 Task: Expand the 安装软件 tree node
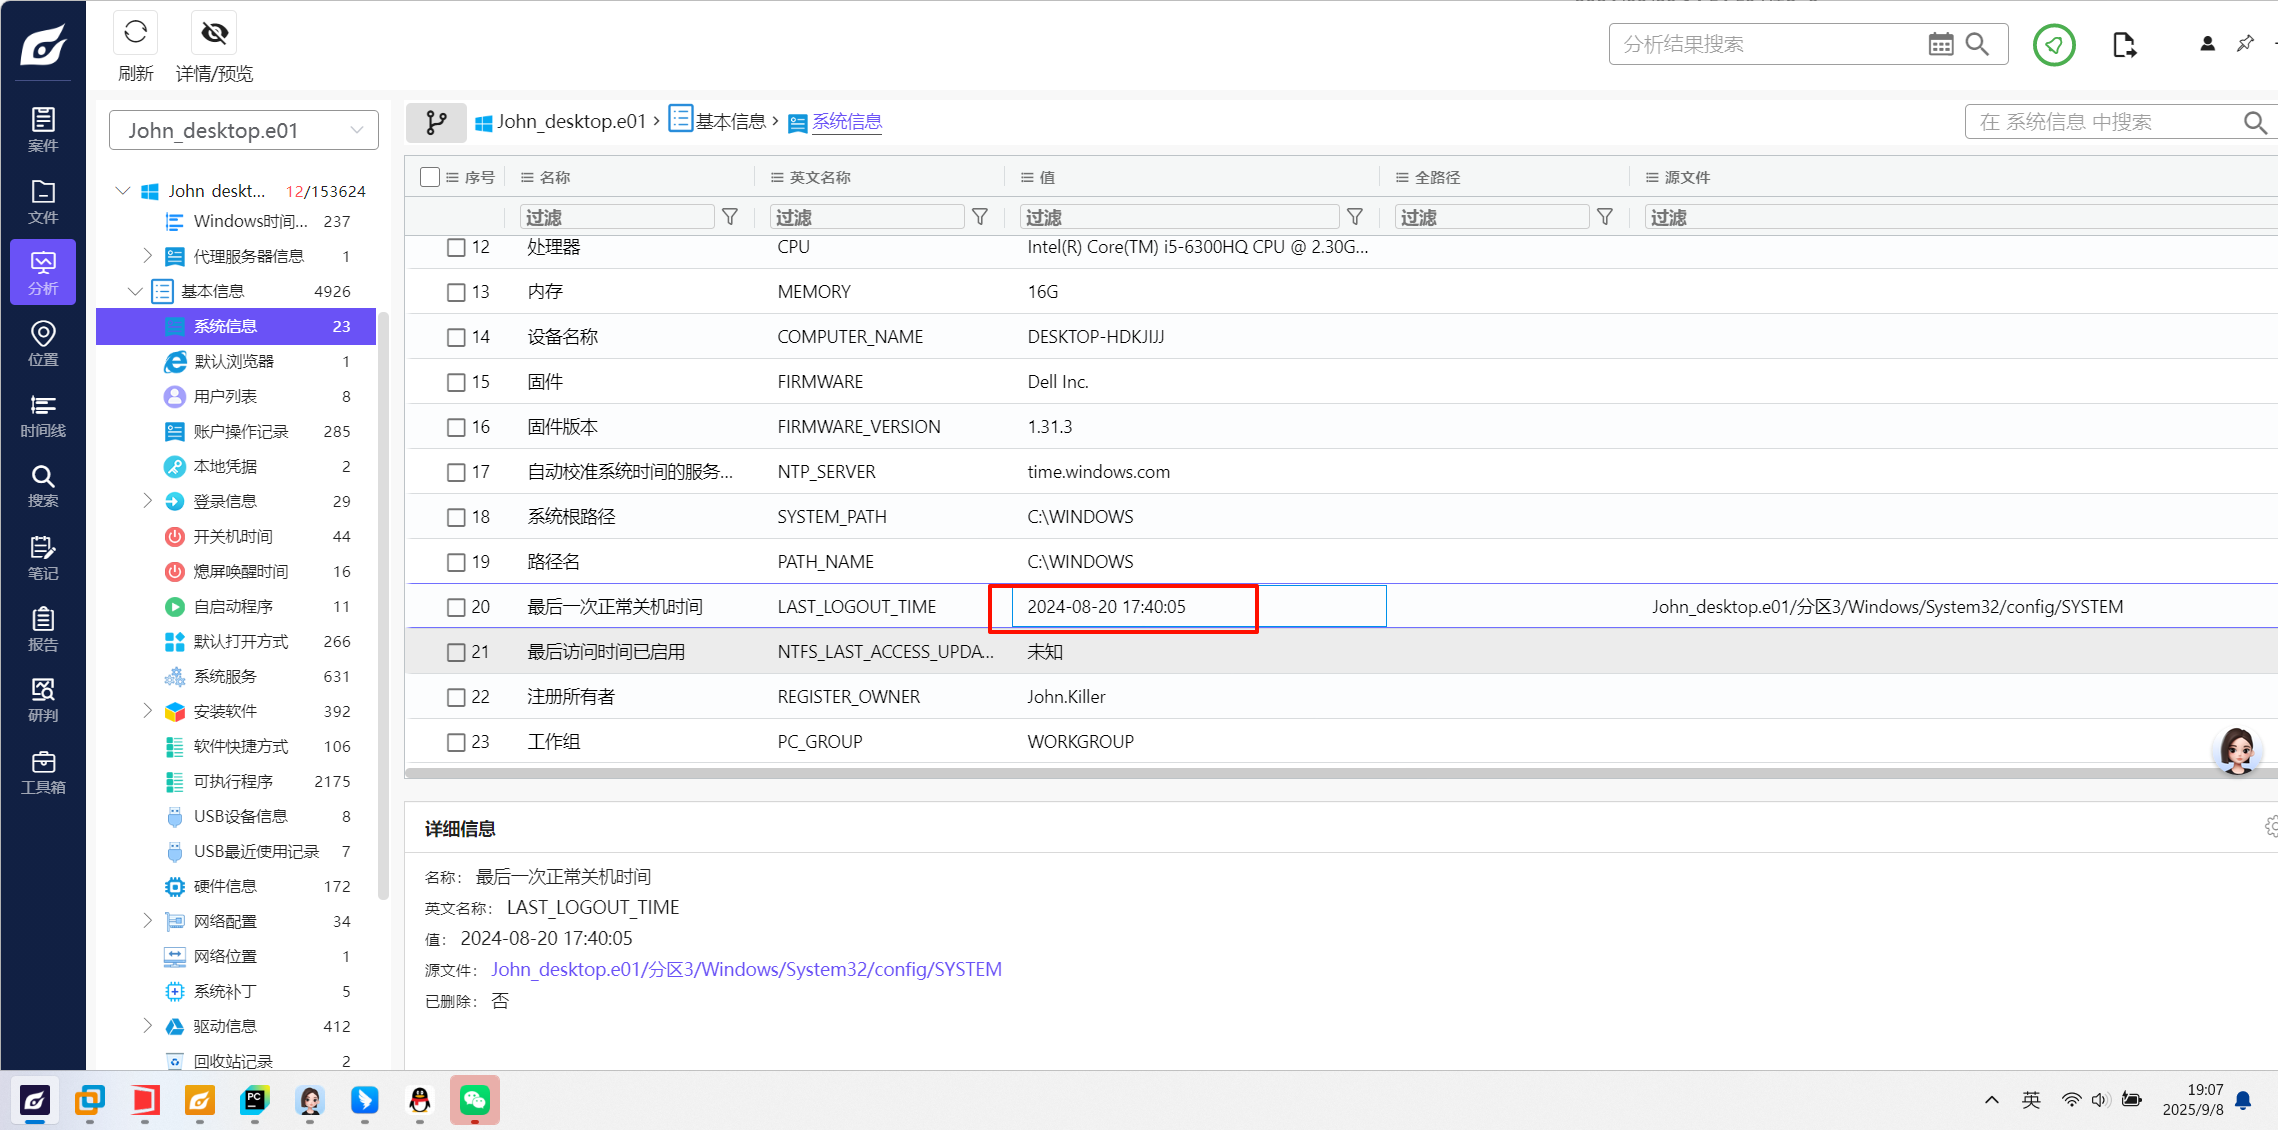pyautogui.click(x=147, y=711)
